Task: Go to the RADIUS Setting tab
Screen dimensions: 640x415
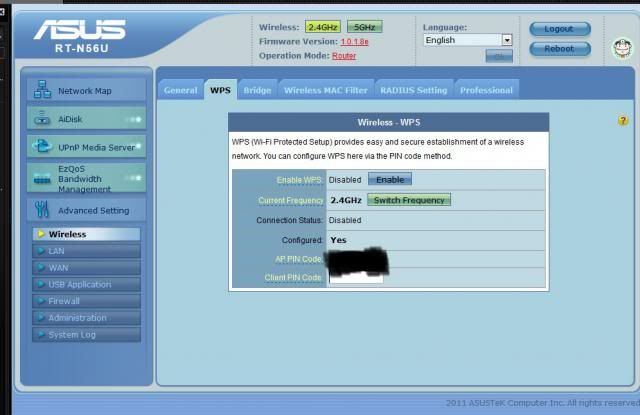Action: pyautogui.click(x=413, y=90)
